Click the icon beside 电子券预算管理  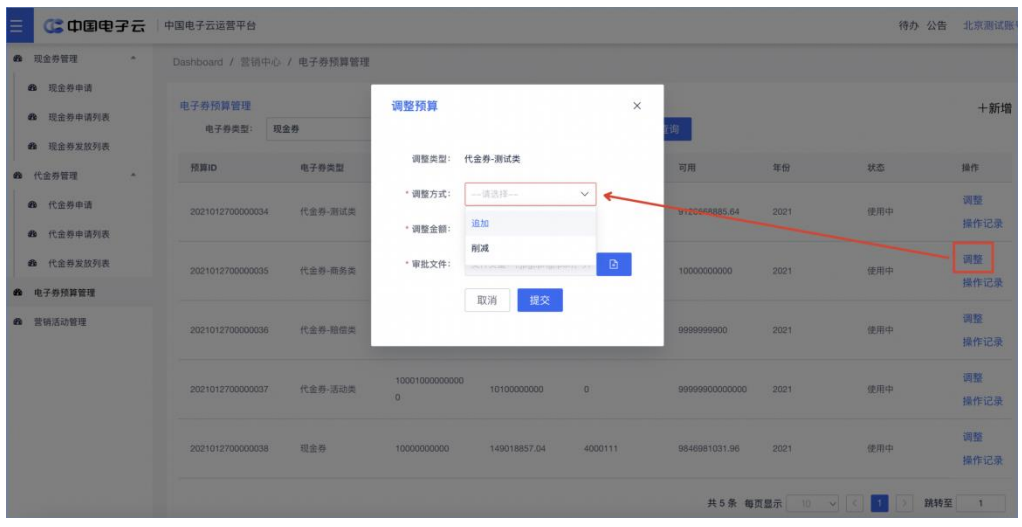tap(18, 292)
